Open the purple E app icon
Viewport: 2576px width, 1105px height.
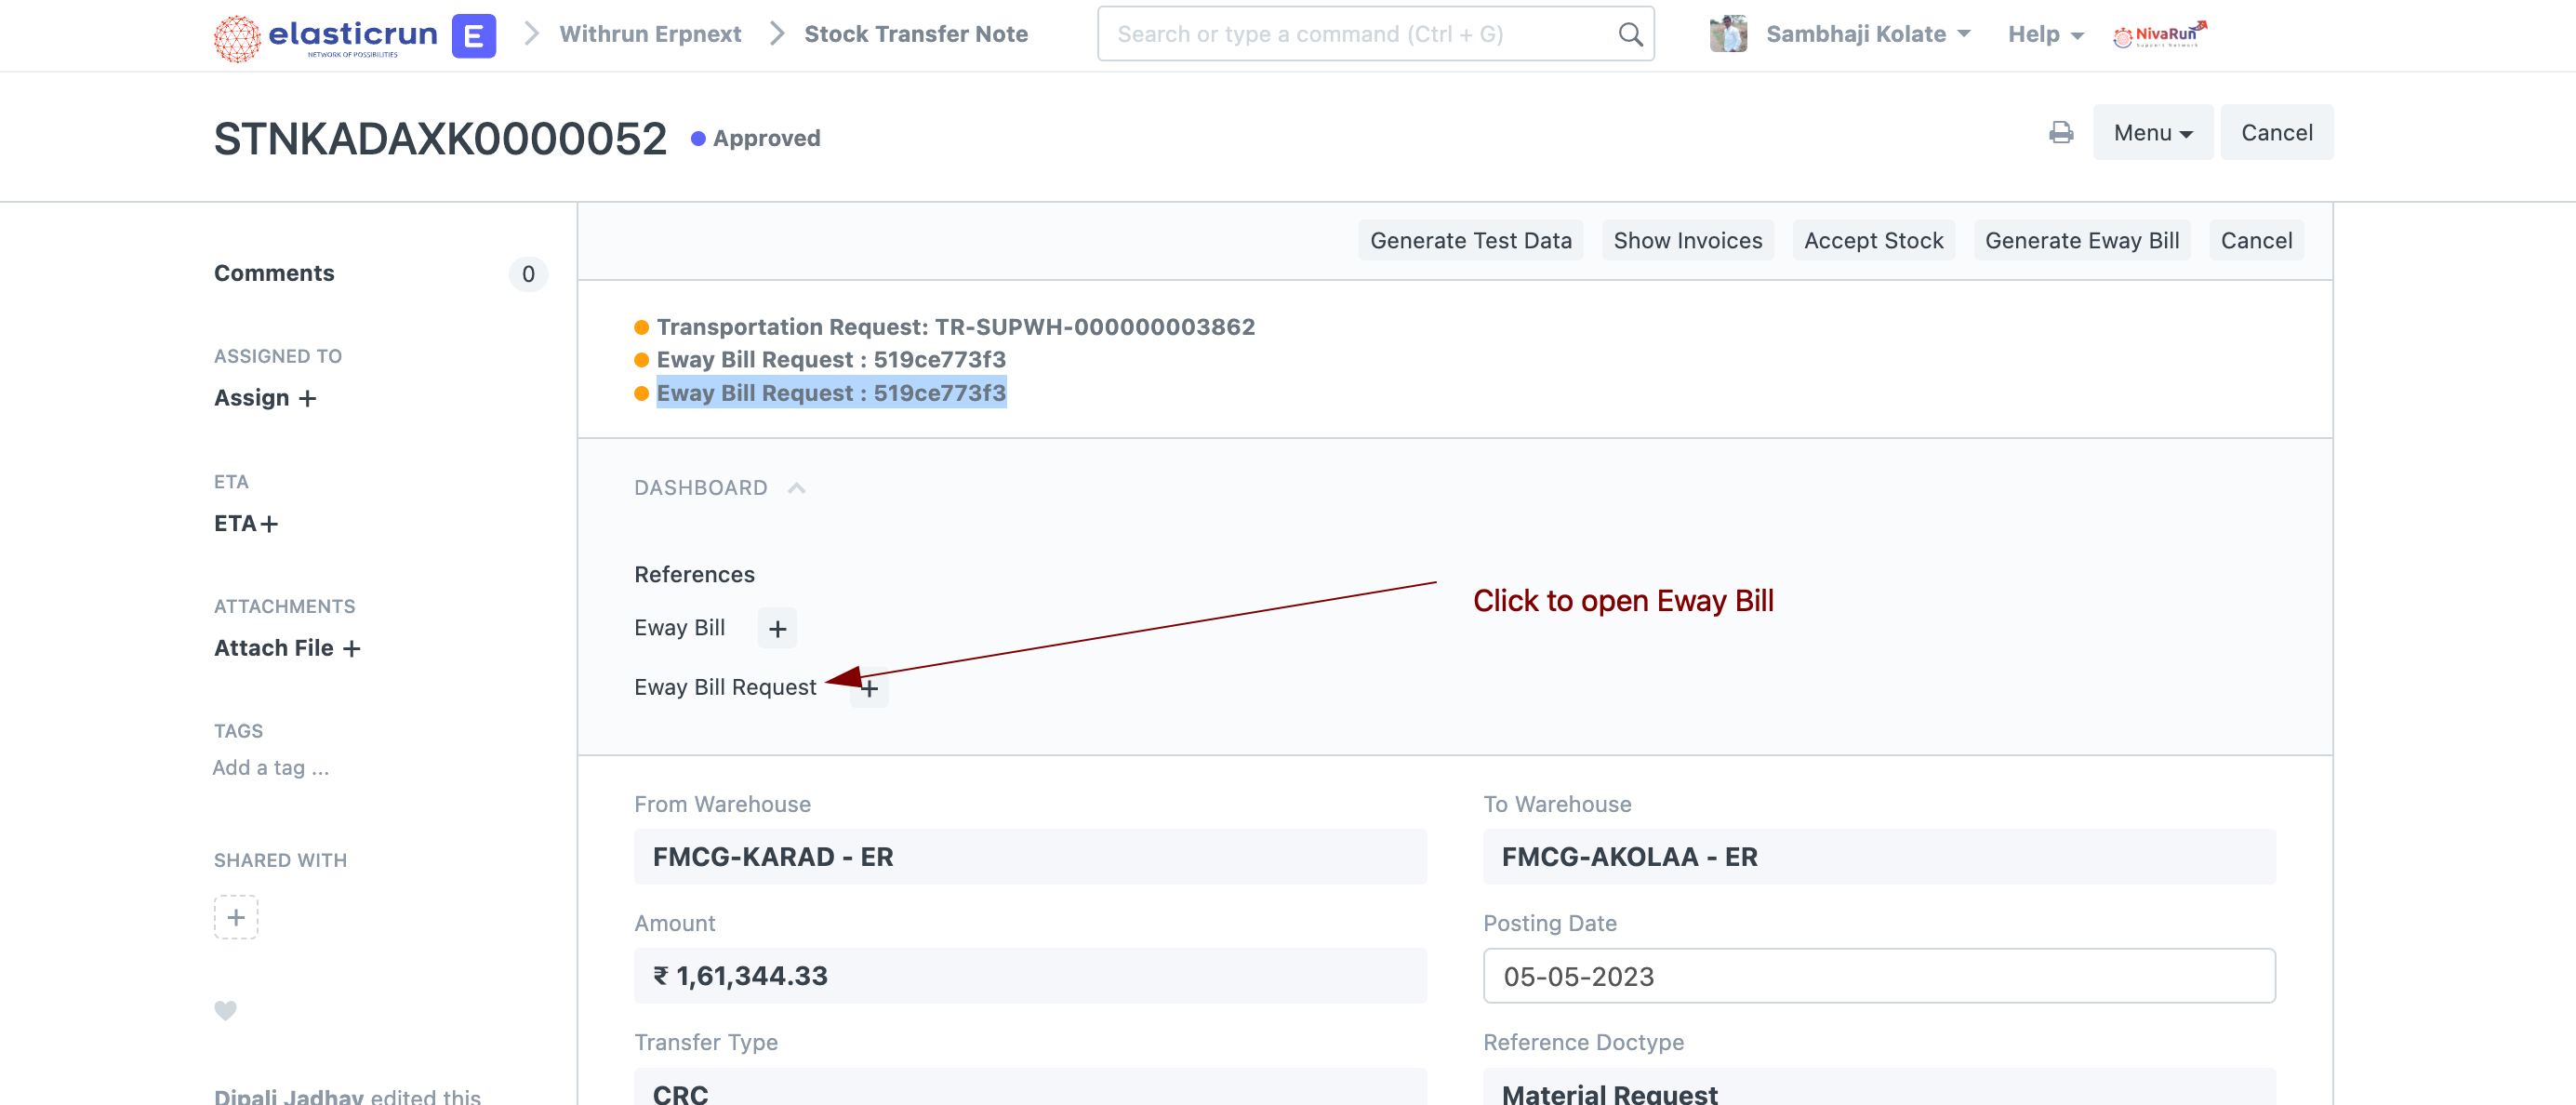coord(474,36)
